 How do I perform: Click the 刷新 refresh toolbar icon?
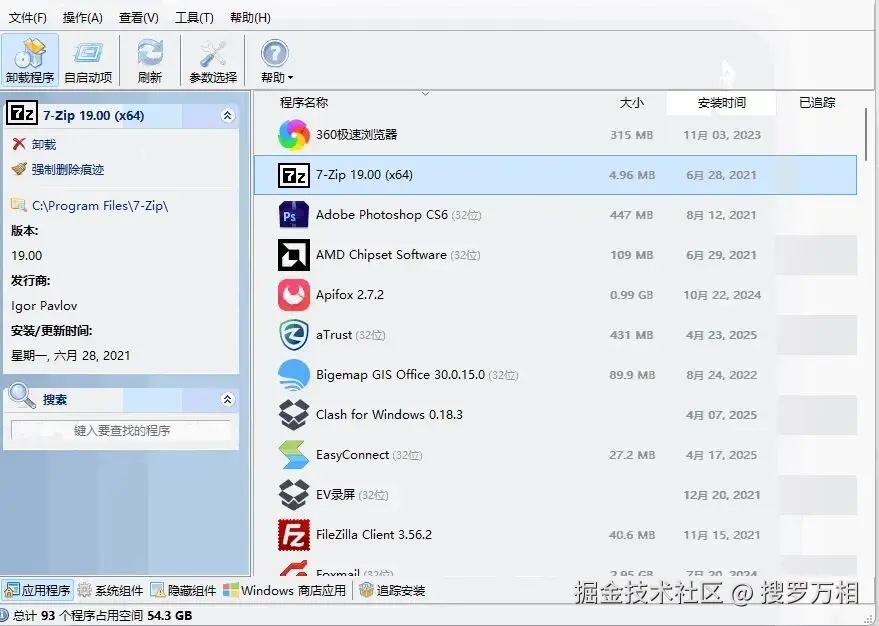pos(150,61)
